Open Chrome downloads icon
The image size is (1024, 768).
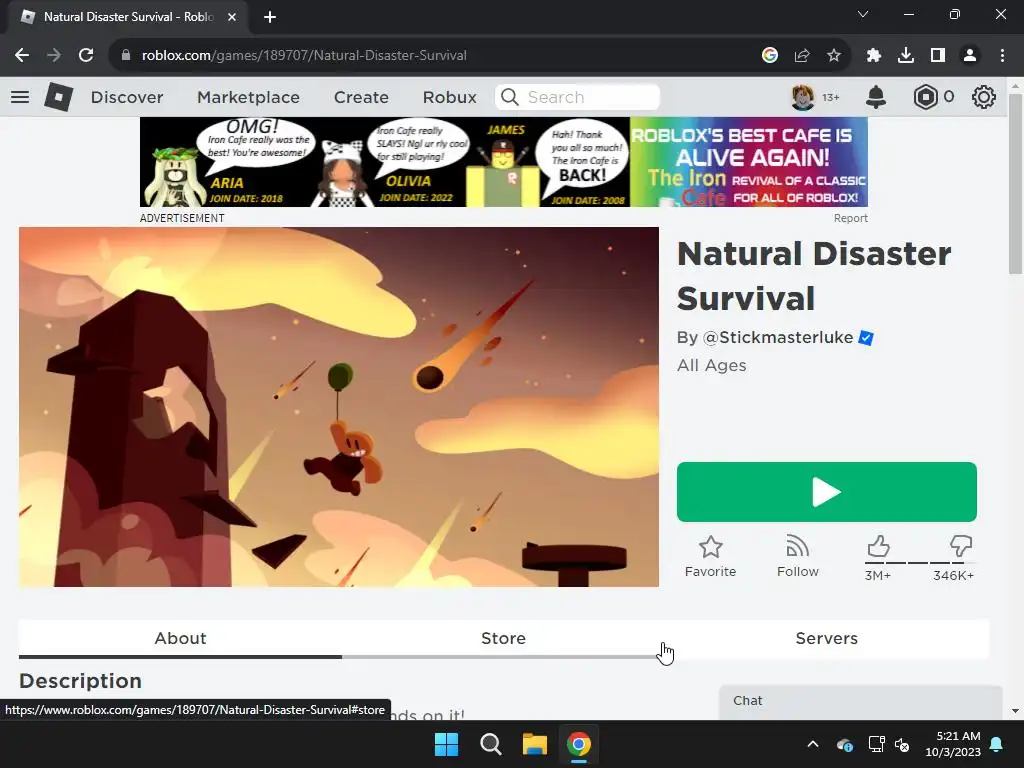pos(906,56)
